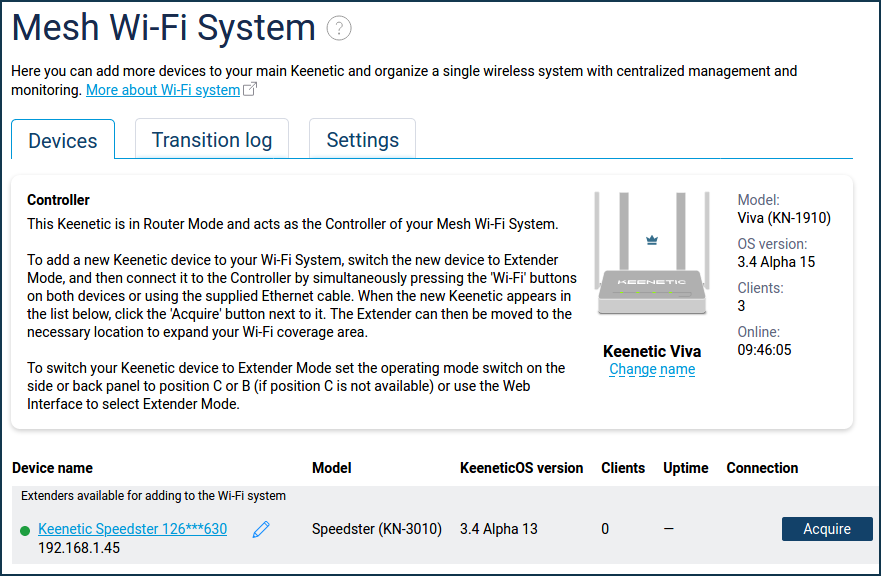Click the Change name link

pos(652,369)
